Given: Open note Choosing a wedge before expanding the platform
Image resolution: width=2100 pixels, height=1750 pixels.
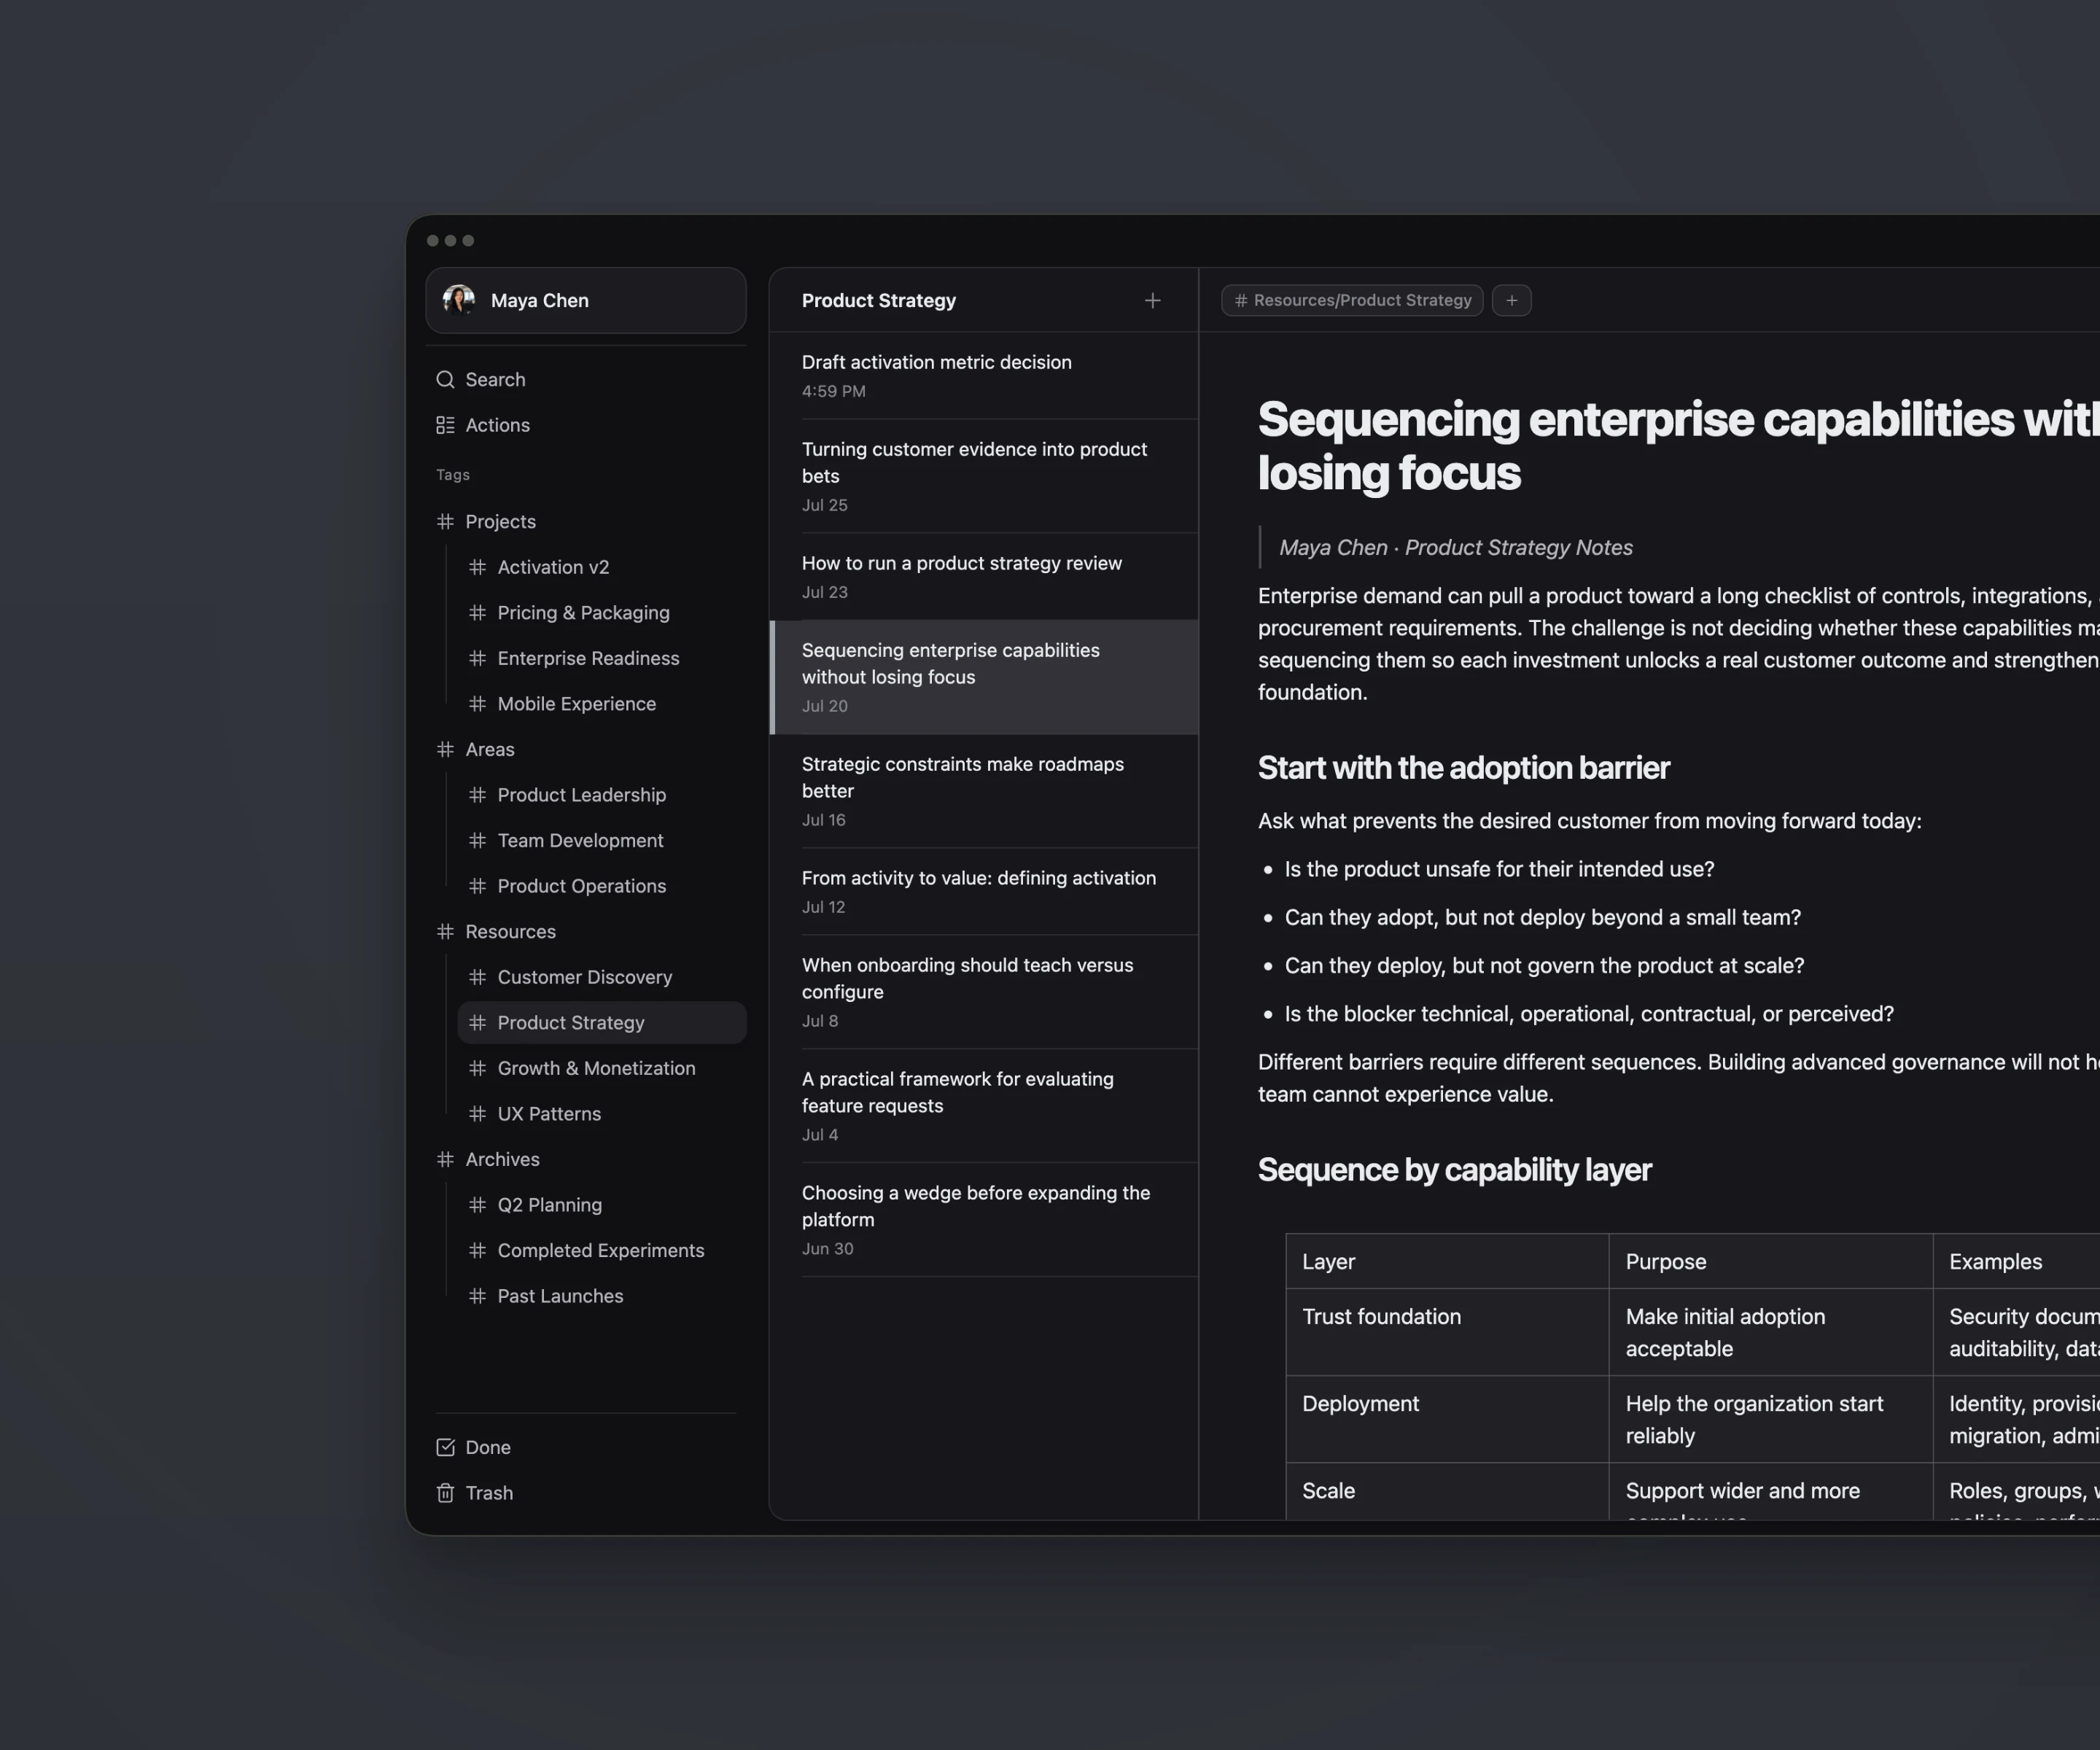Looking at the screenshot, I should click(984, 1220).
